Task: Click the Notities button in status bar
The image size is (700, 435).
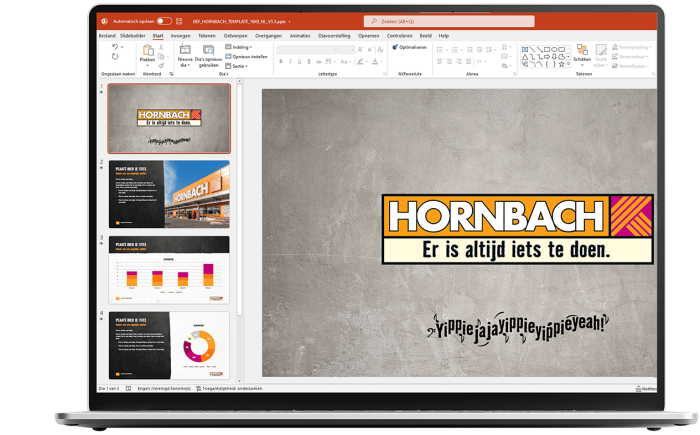Action: point(646,389)
